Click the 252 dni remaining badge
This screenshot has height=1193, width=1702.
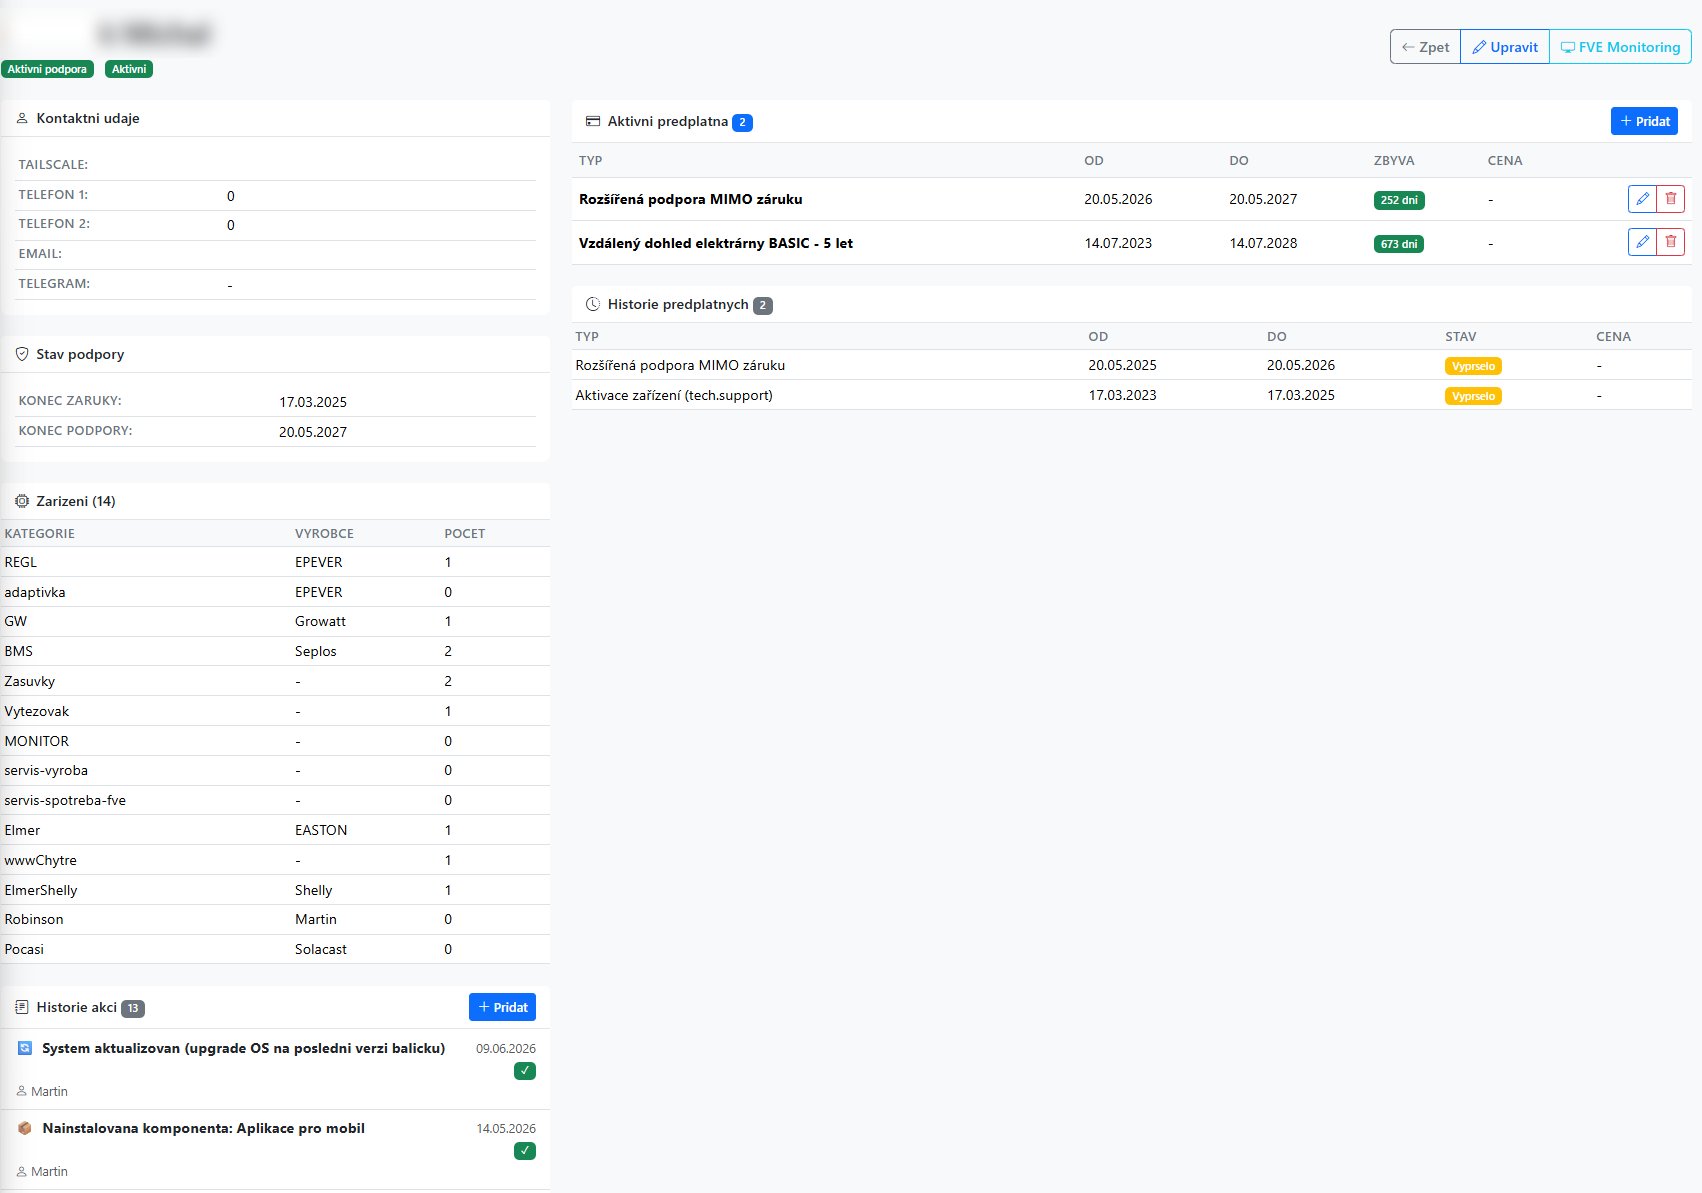tap(1399, 200)
